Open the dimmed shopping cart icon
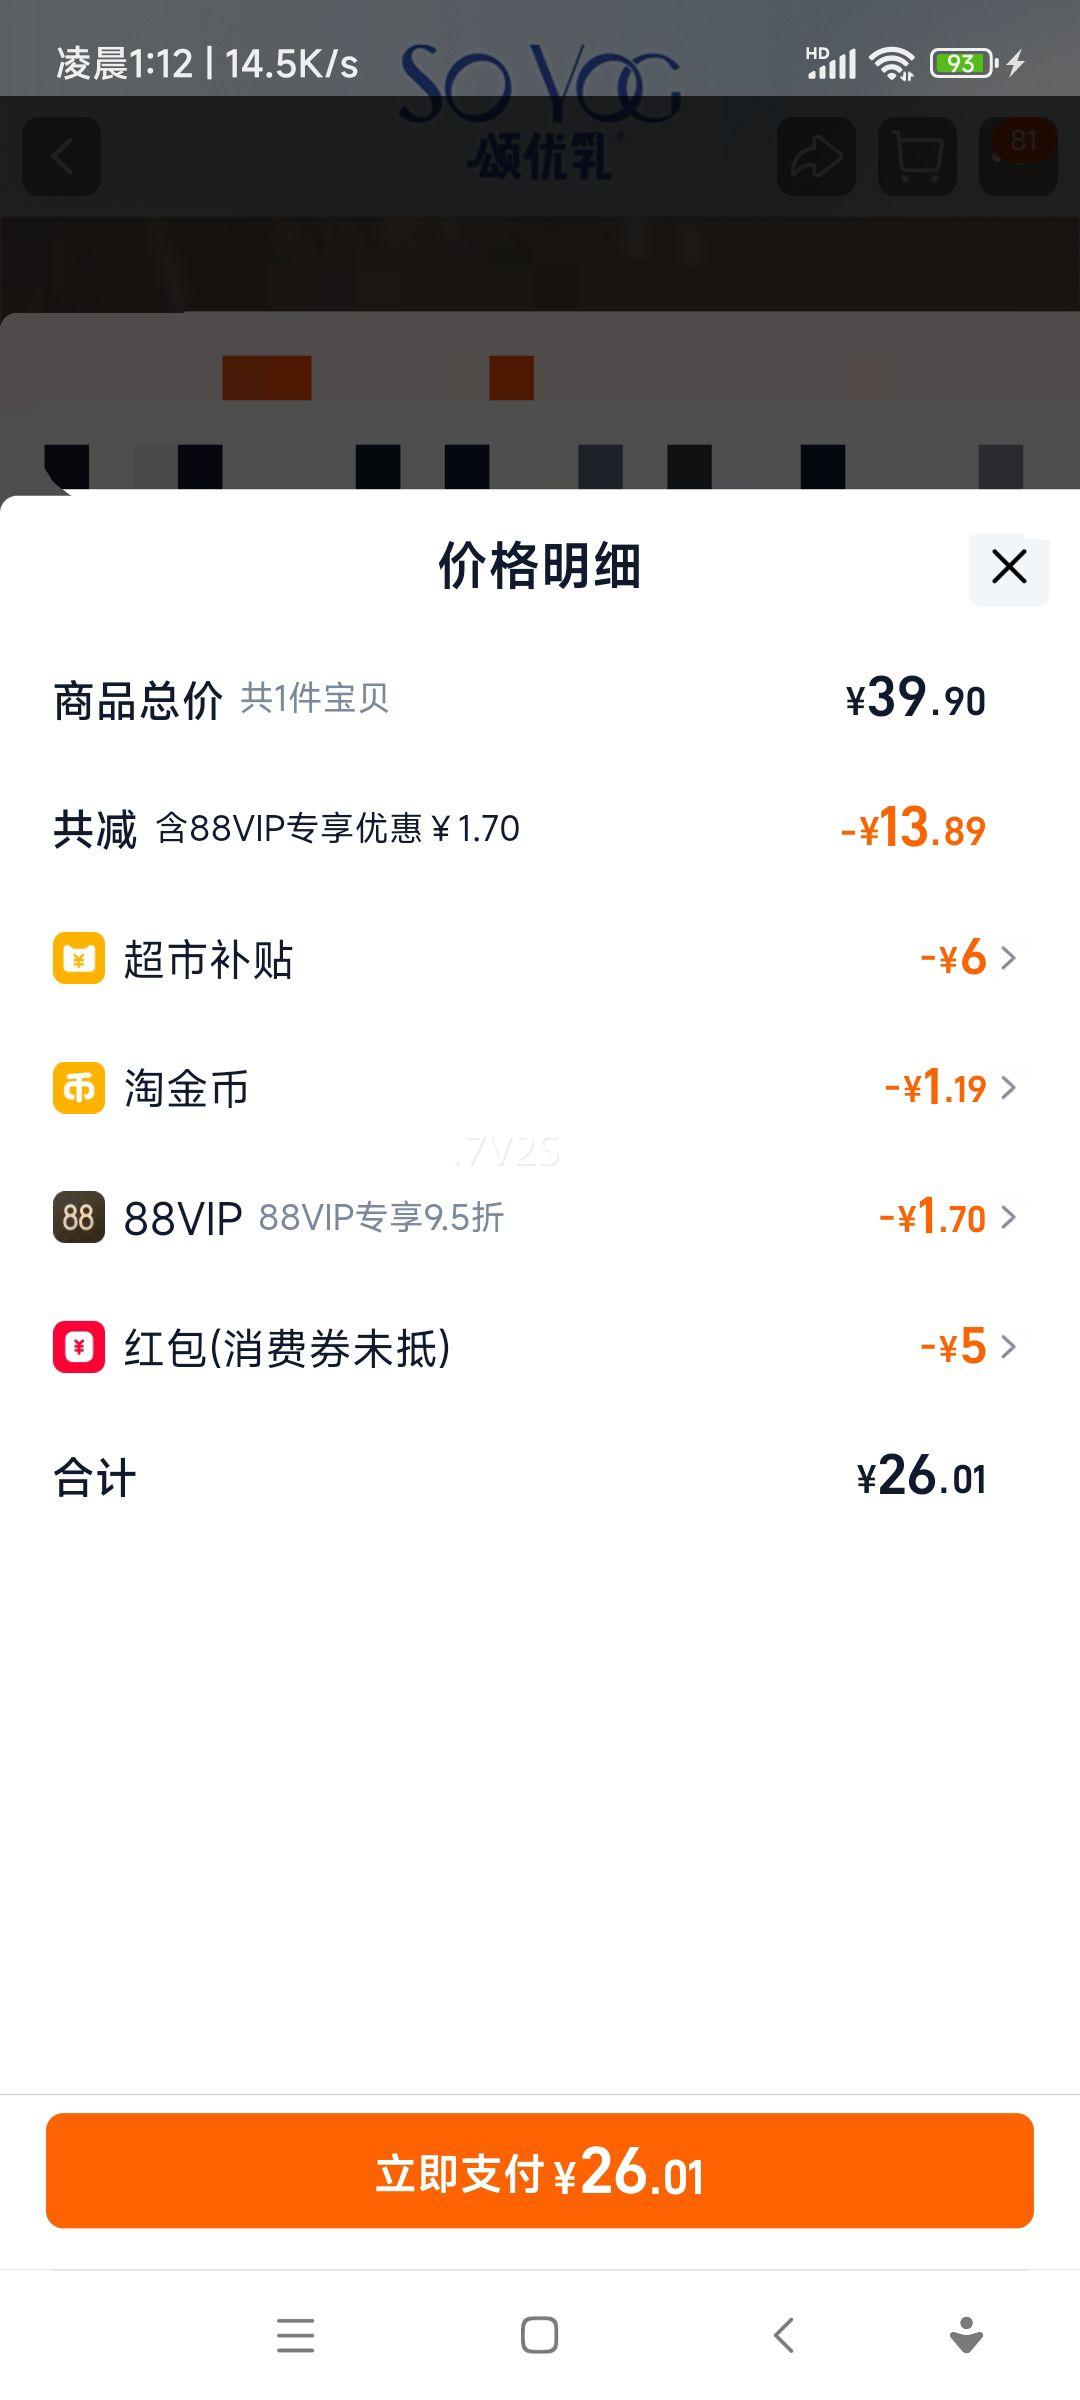Viewport: 1080px width, 2400px height. (x=917, y=156)
